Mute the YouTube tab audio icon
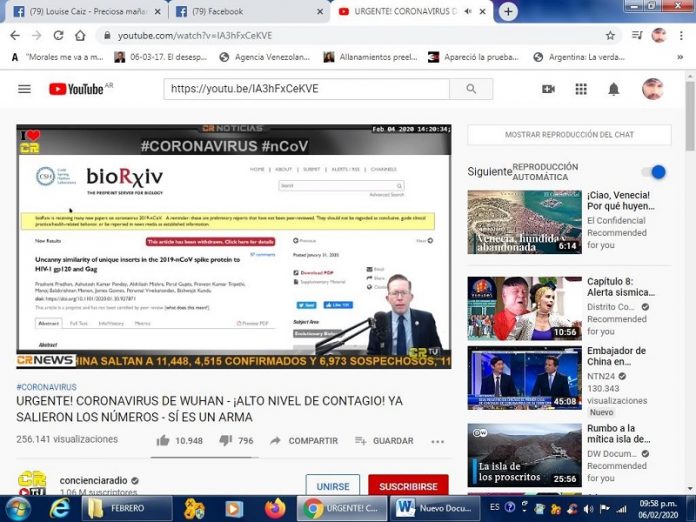Screen dimensions: 696x522 coord(468,12)
